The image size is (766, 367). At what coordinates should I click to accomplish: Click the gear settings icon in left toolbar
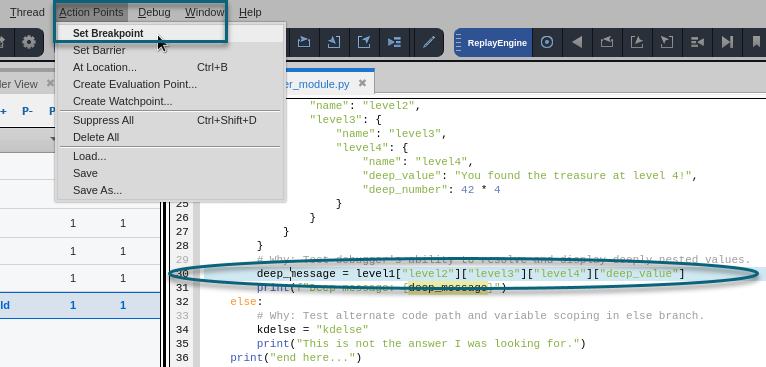[29, 42]
